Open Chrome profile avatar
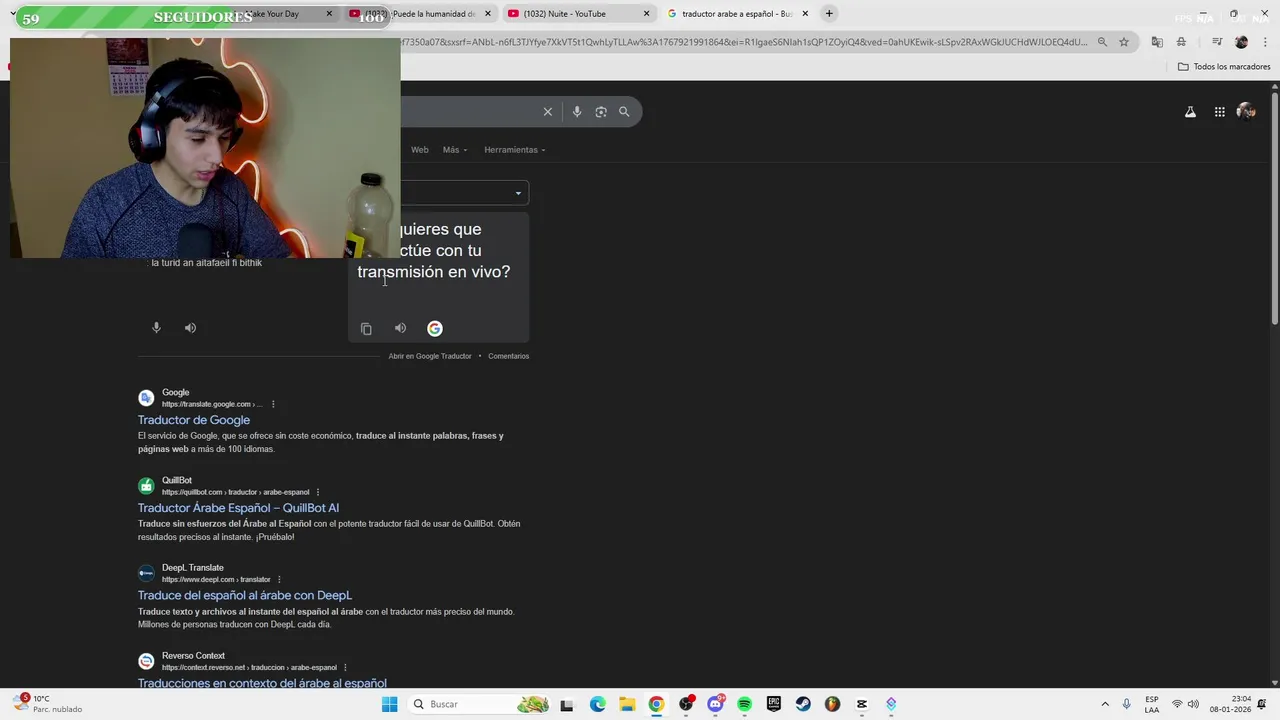 tap(1241, 42)
